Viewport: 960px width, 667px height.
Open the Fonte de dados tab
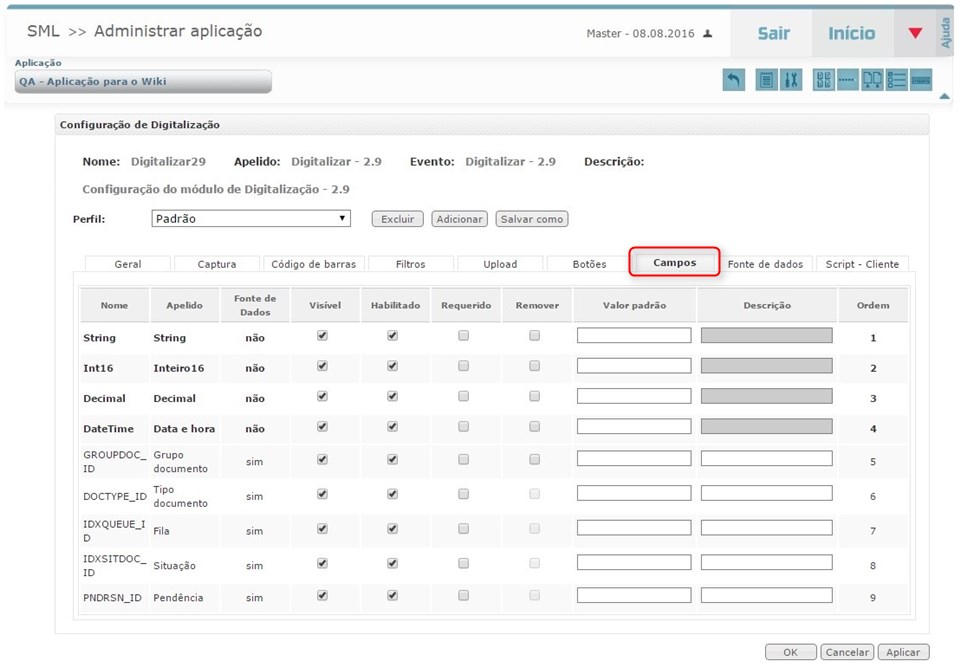click(x=765, y=264)
